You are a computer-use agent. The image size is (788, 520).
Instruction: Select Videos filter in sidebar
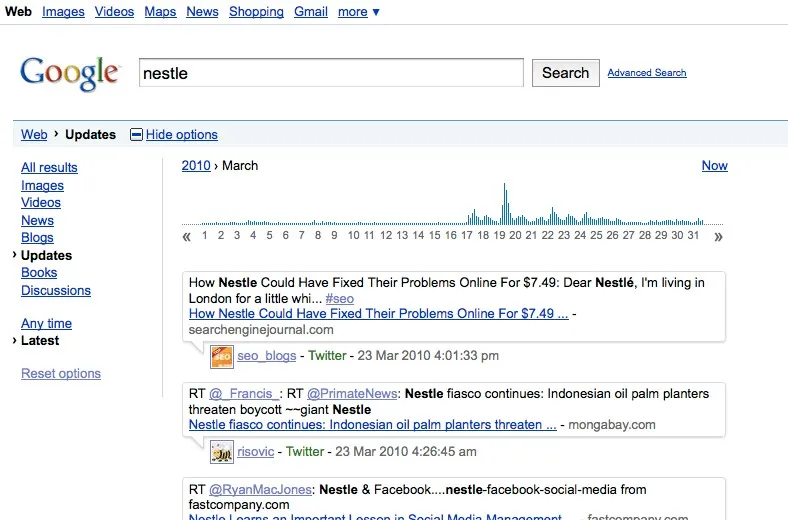41,202
